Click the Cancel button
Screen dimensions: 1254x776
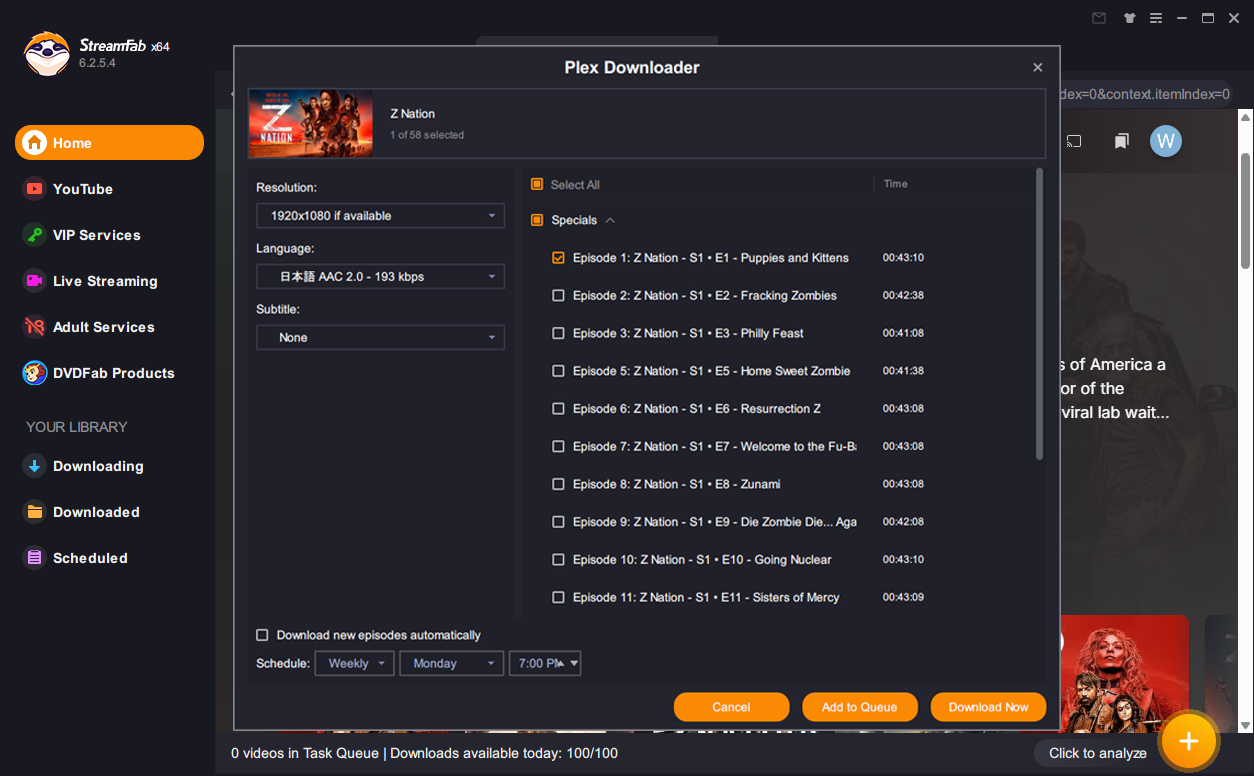tap(731, 707)
